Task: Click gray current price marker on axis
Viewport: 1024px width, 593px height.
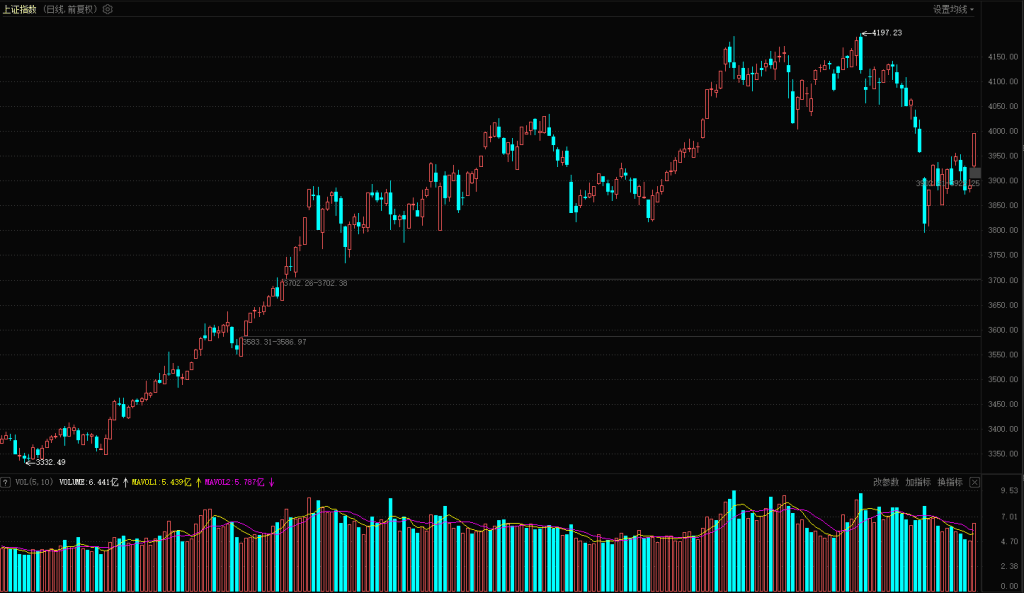Action: tap(975, 173)
